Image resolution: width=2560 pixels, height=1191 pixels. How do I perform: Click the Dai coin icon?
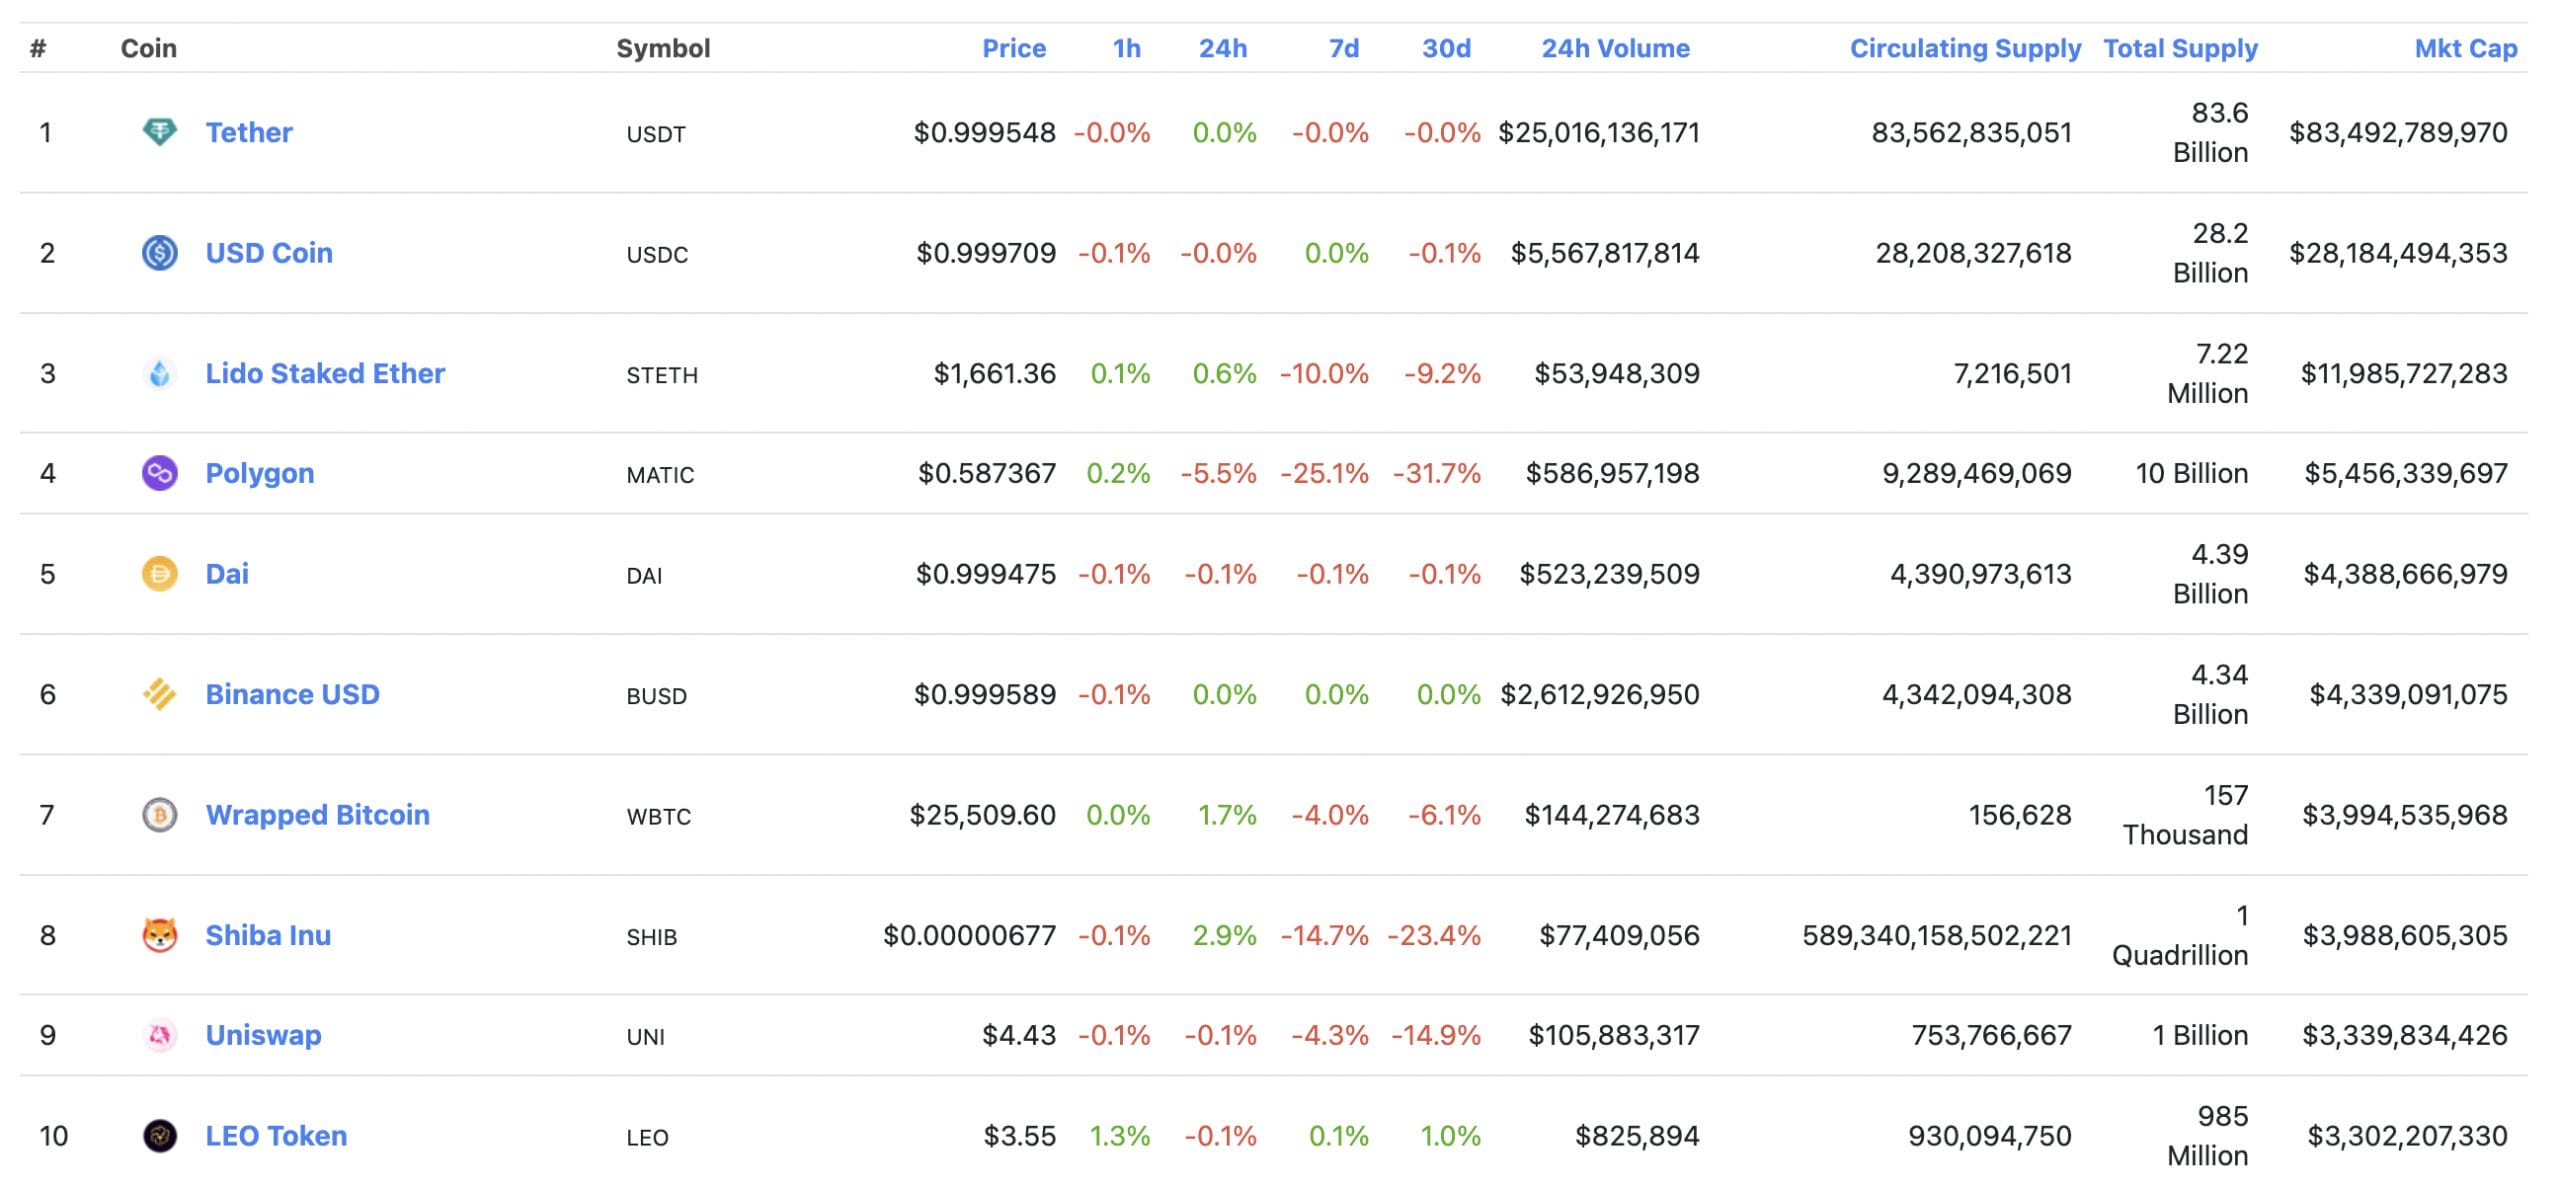[x=161, y=573]
